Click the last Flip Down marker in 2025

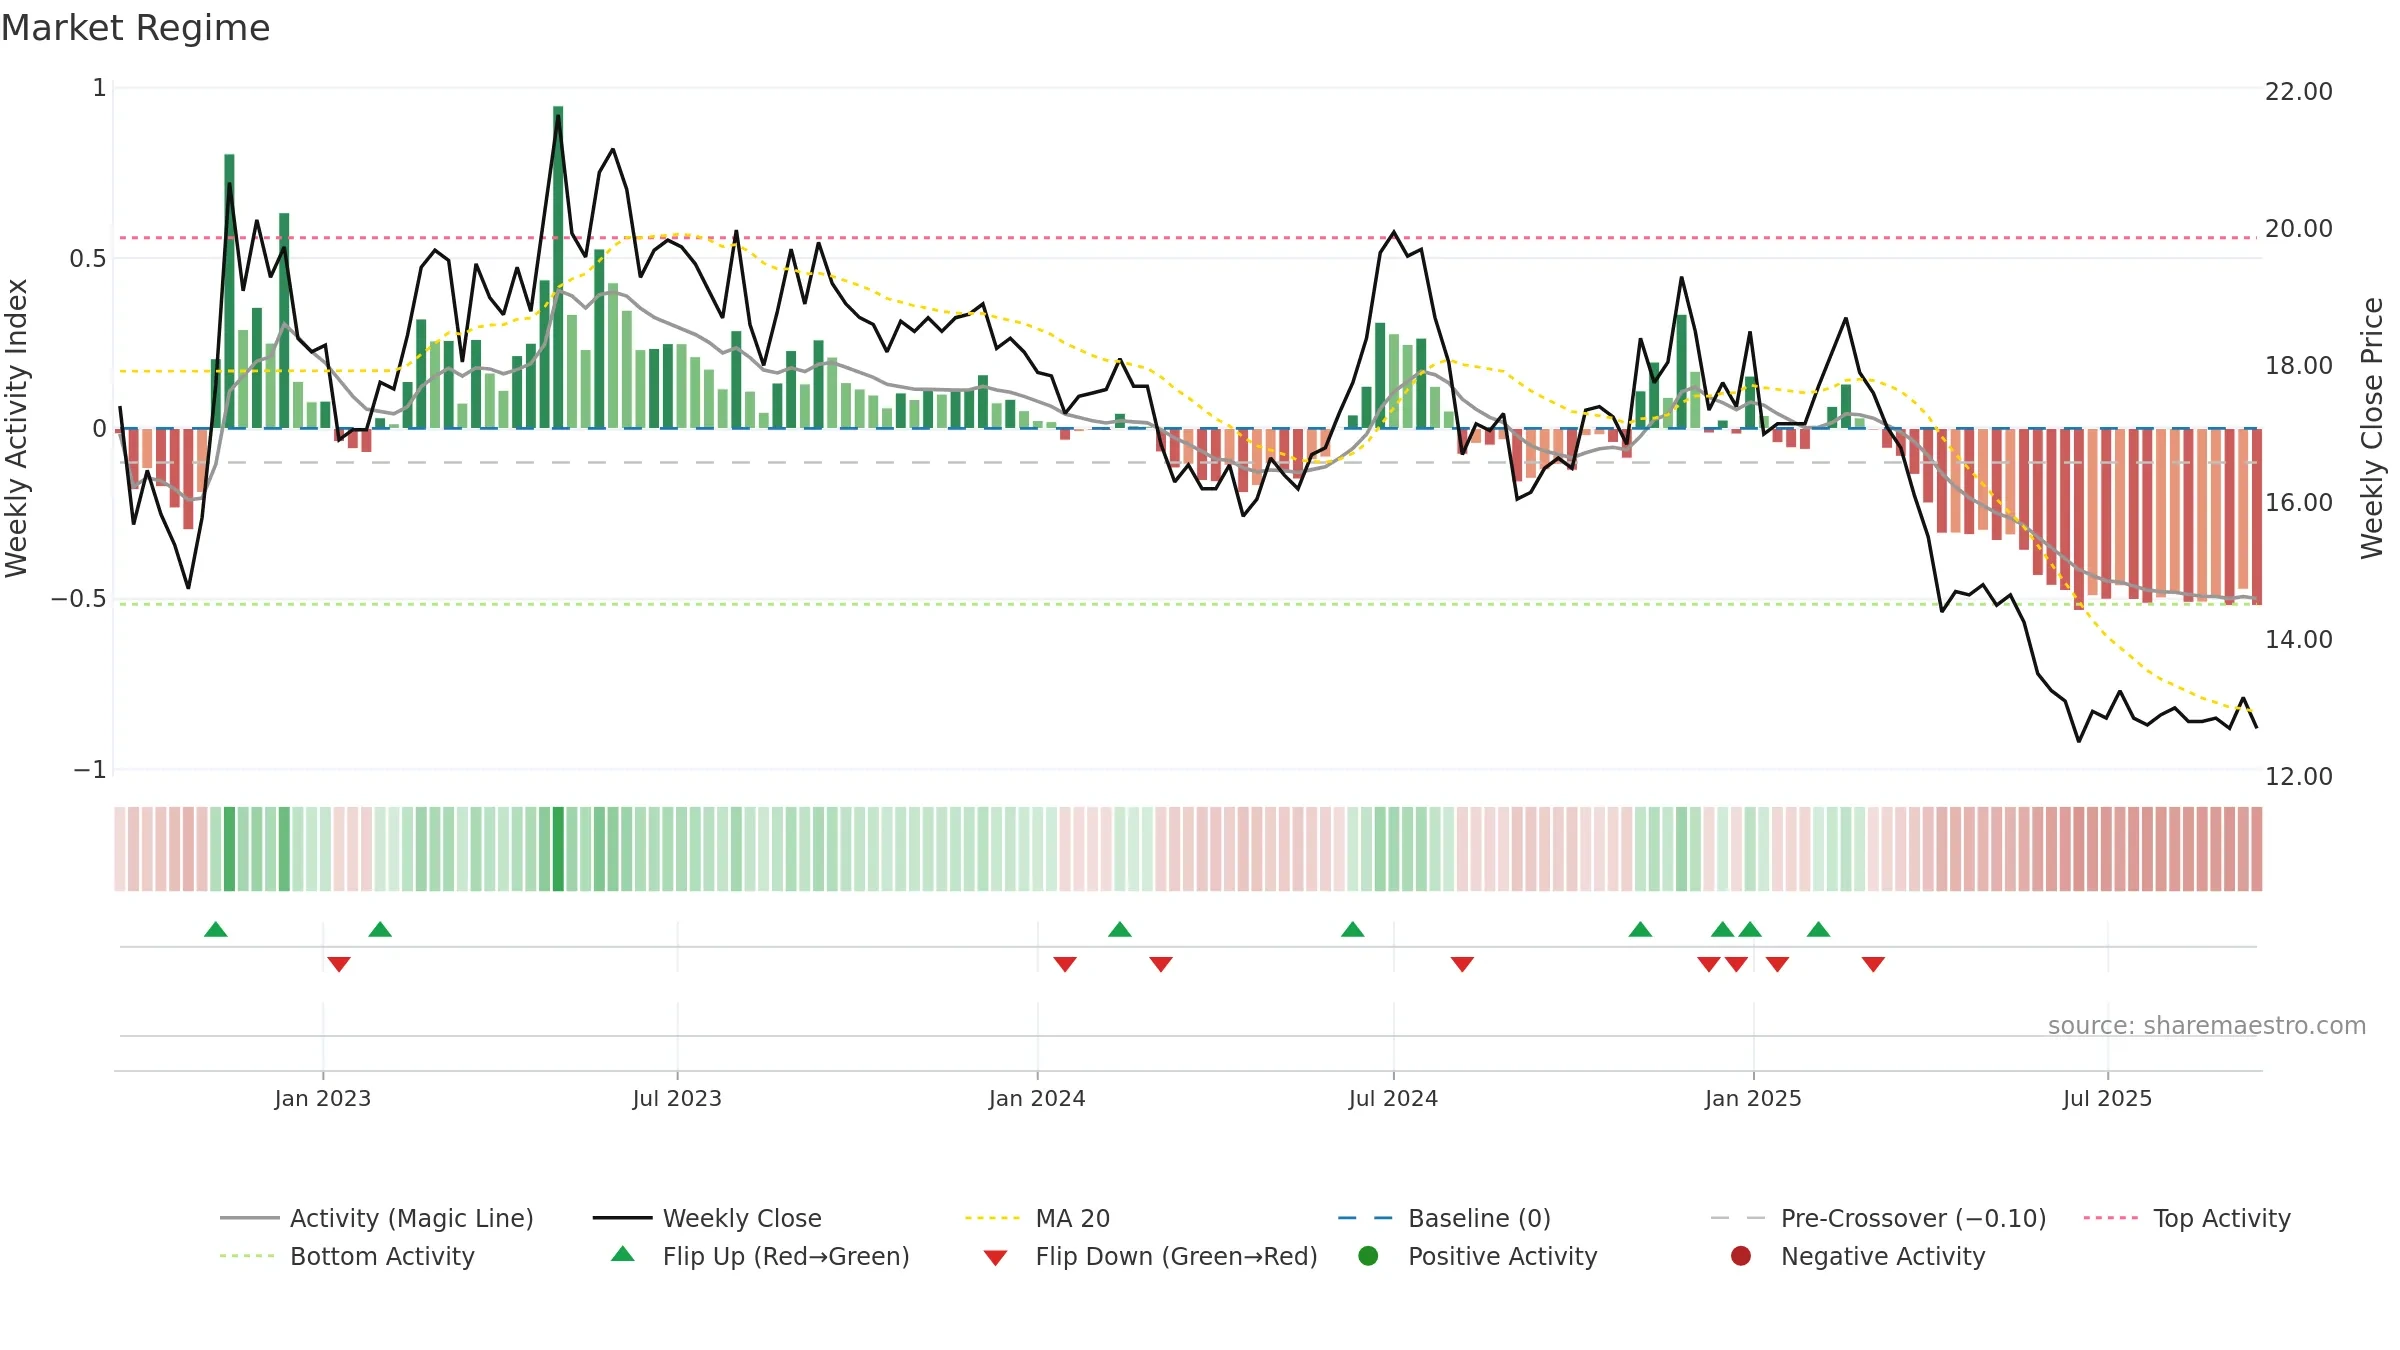[x=1873, y=964]
